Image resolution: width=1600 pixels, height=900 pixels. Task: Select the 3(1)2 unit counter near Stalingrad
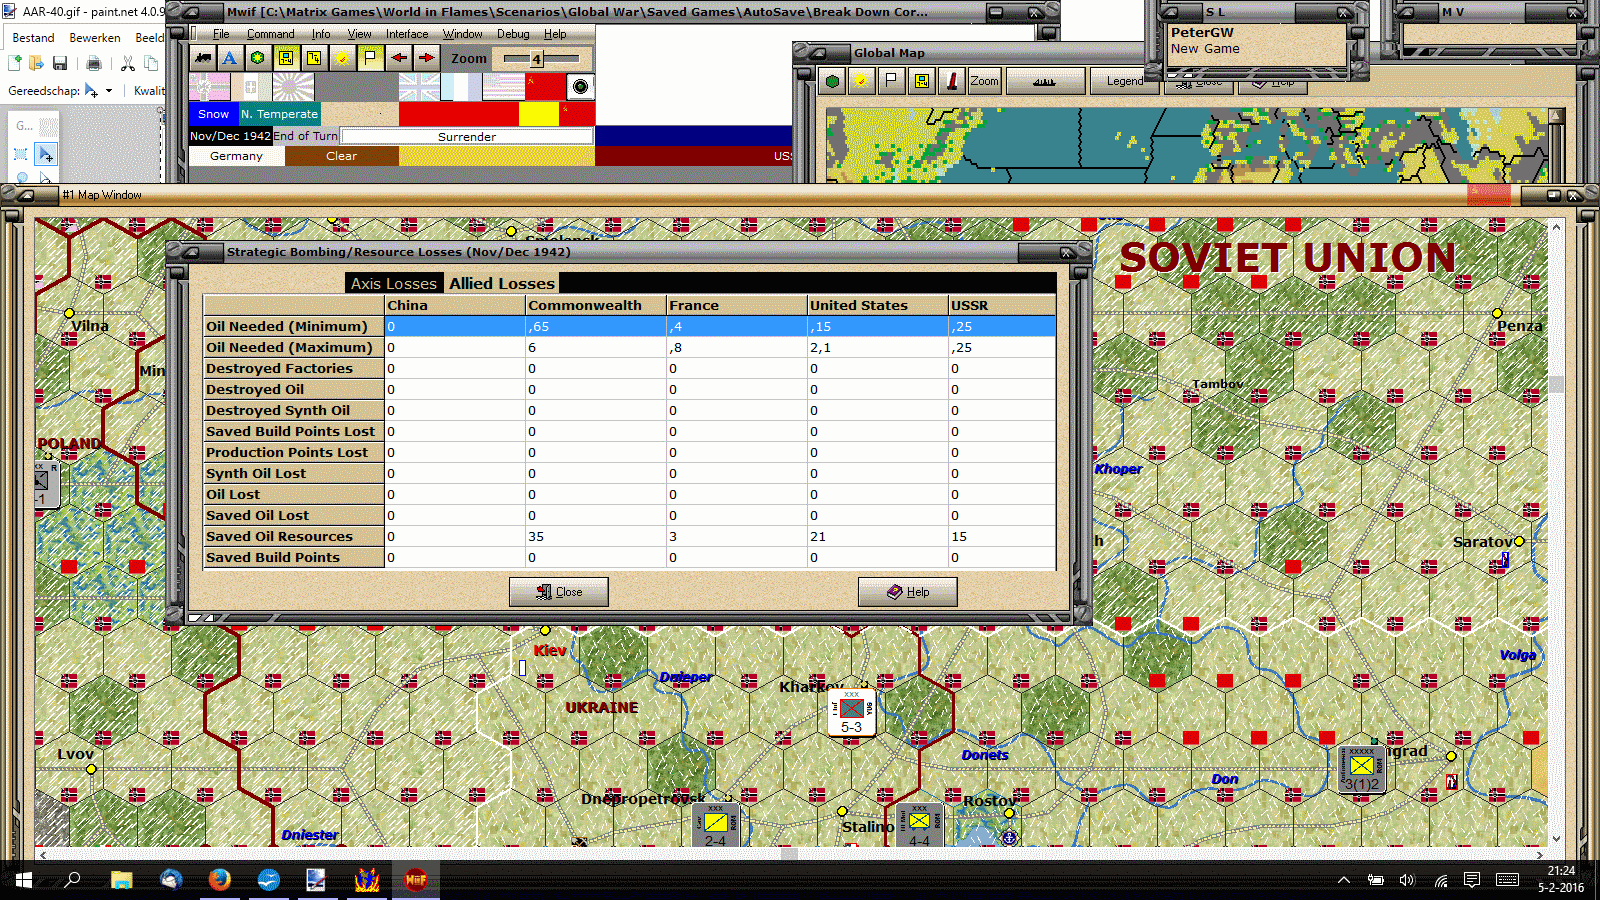coord(1362,770)
